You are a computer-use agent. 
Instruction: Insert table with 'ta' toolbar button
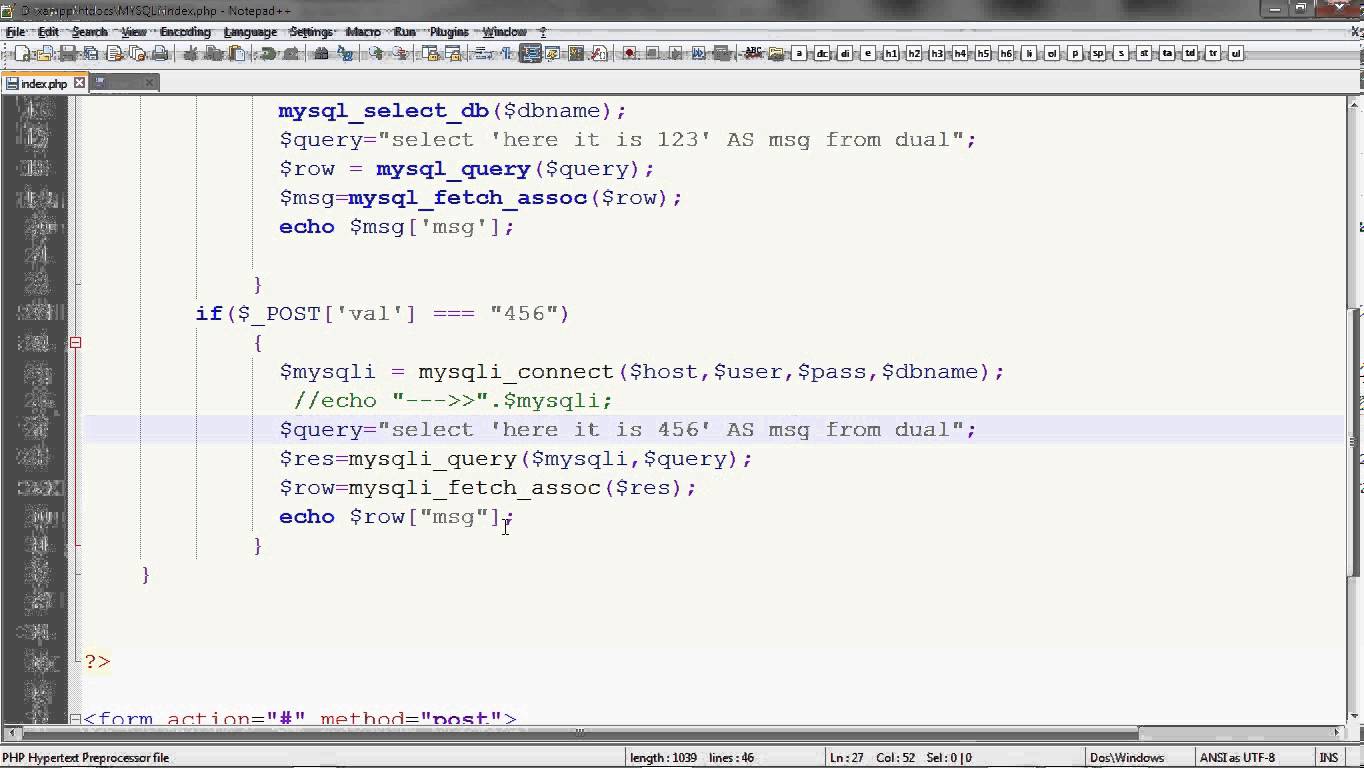tap(1167, 53)
